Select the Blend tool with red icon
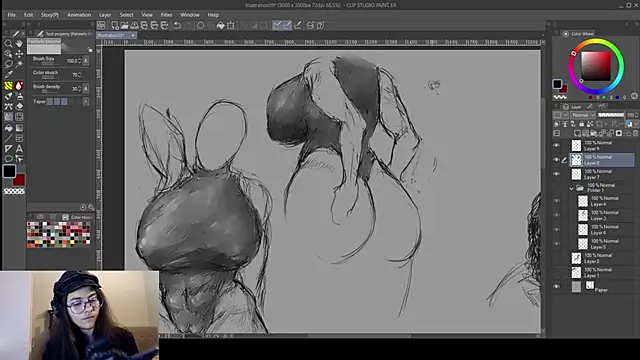This screenshot has height=360, width=640. 19,85
